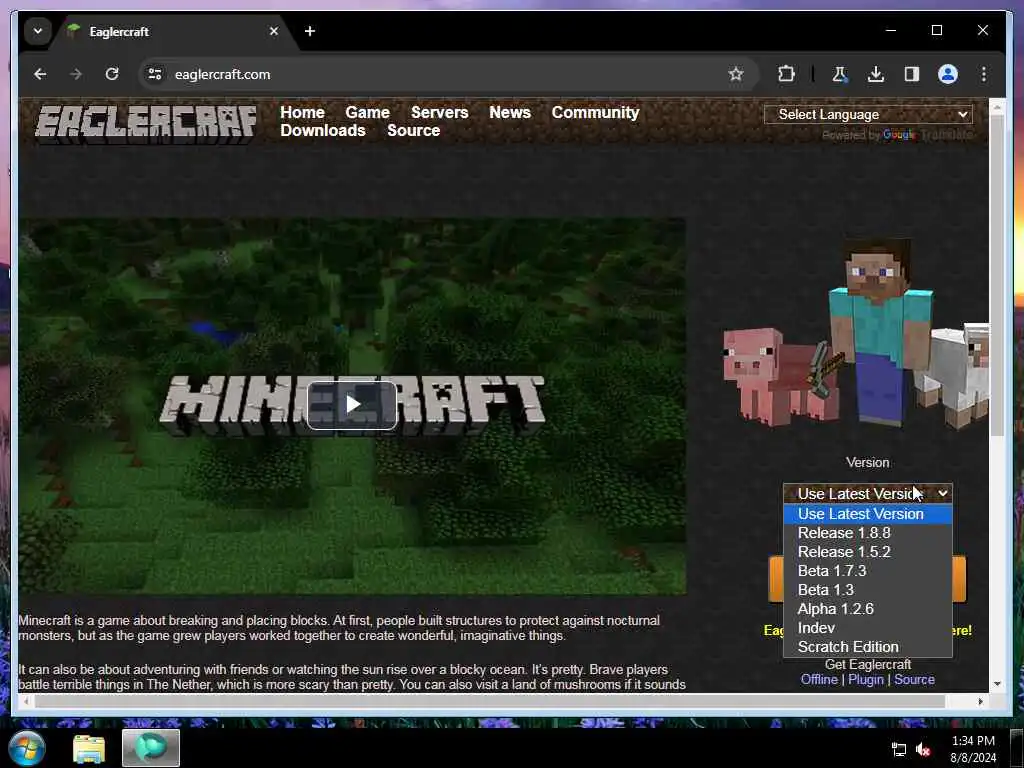Open the Extensions puzzle icon
The image size is (1024, 768).
tap(786, 74)
